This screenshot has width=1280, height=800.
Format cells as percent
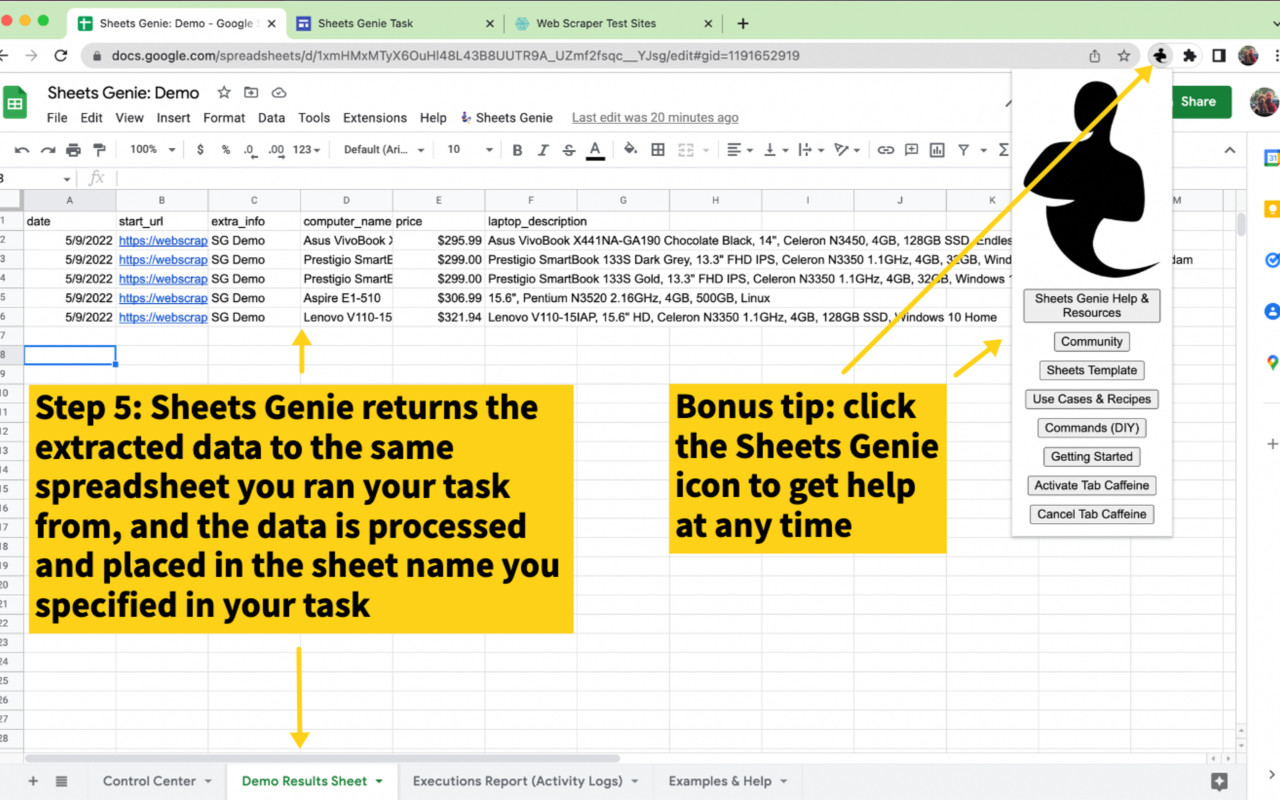[225, 150]
